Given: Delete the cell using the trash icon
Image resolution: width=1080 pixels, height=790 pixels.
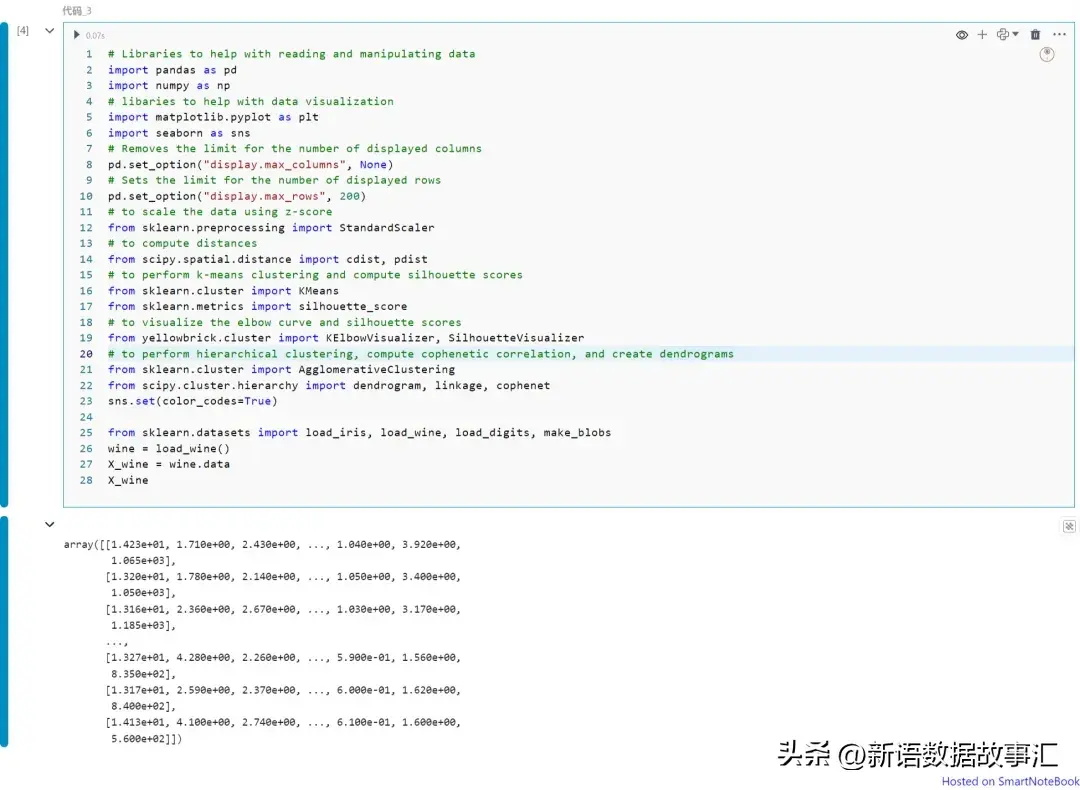Looking at the screenshot, I should click(x=1035, y=34).
